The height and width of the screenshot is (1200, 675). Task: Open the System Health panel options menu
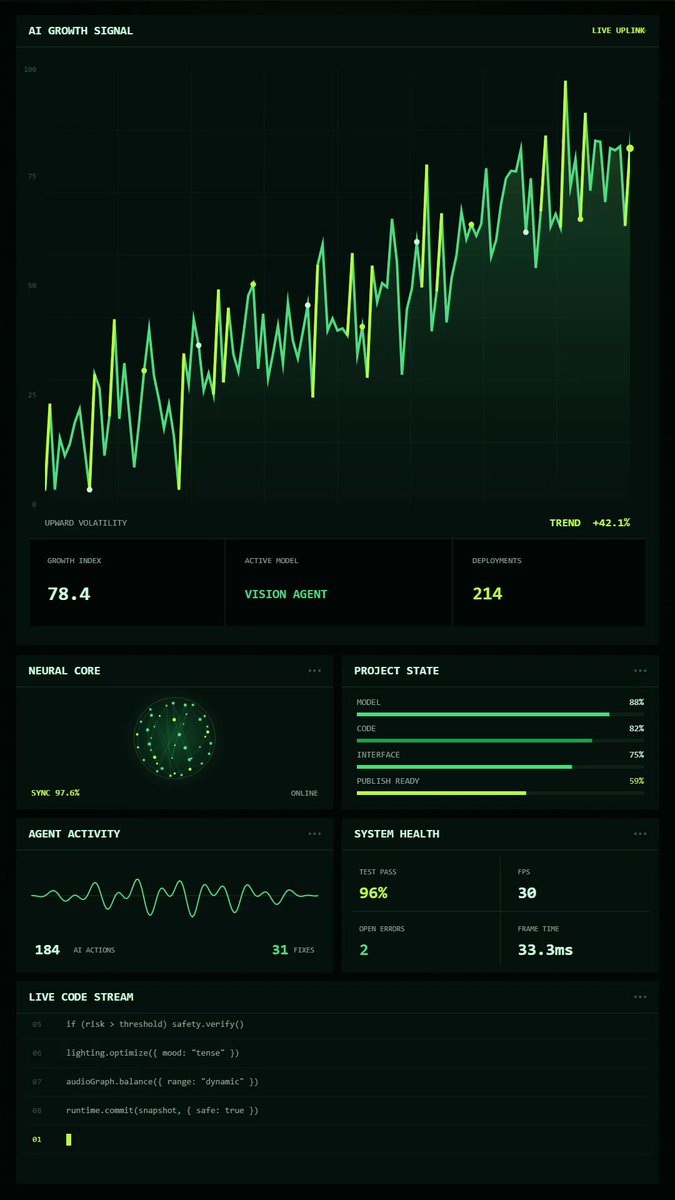coord(640,834)
